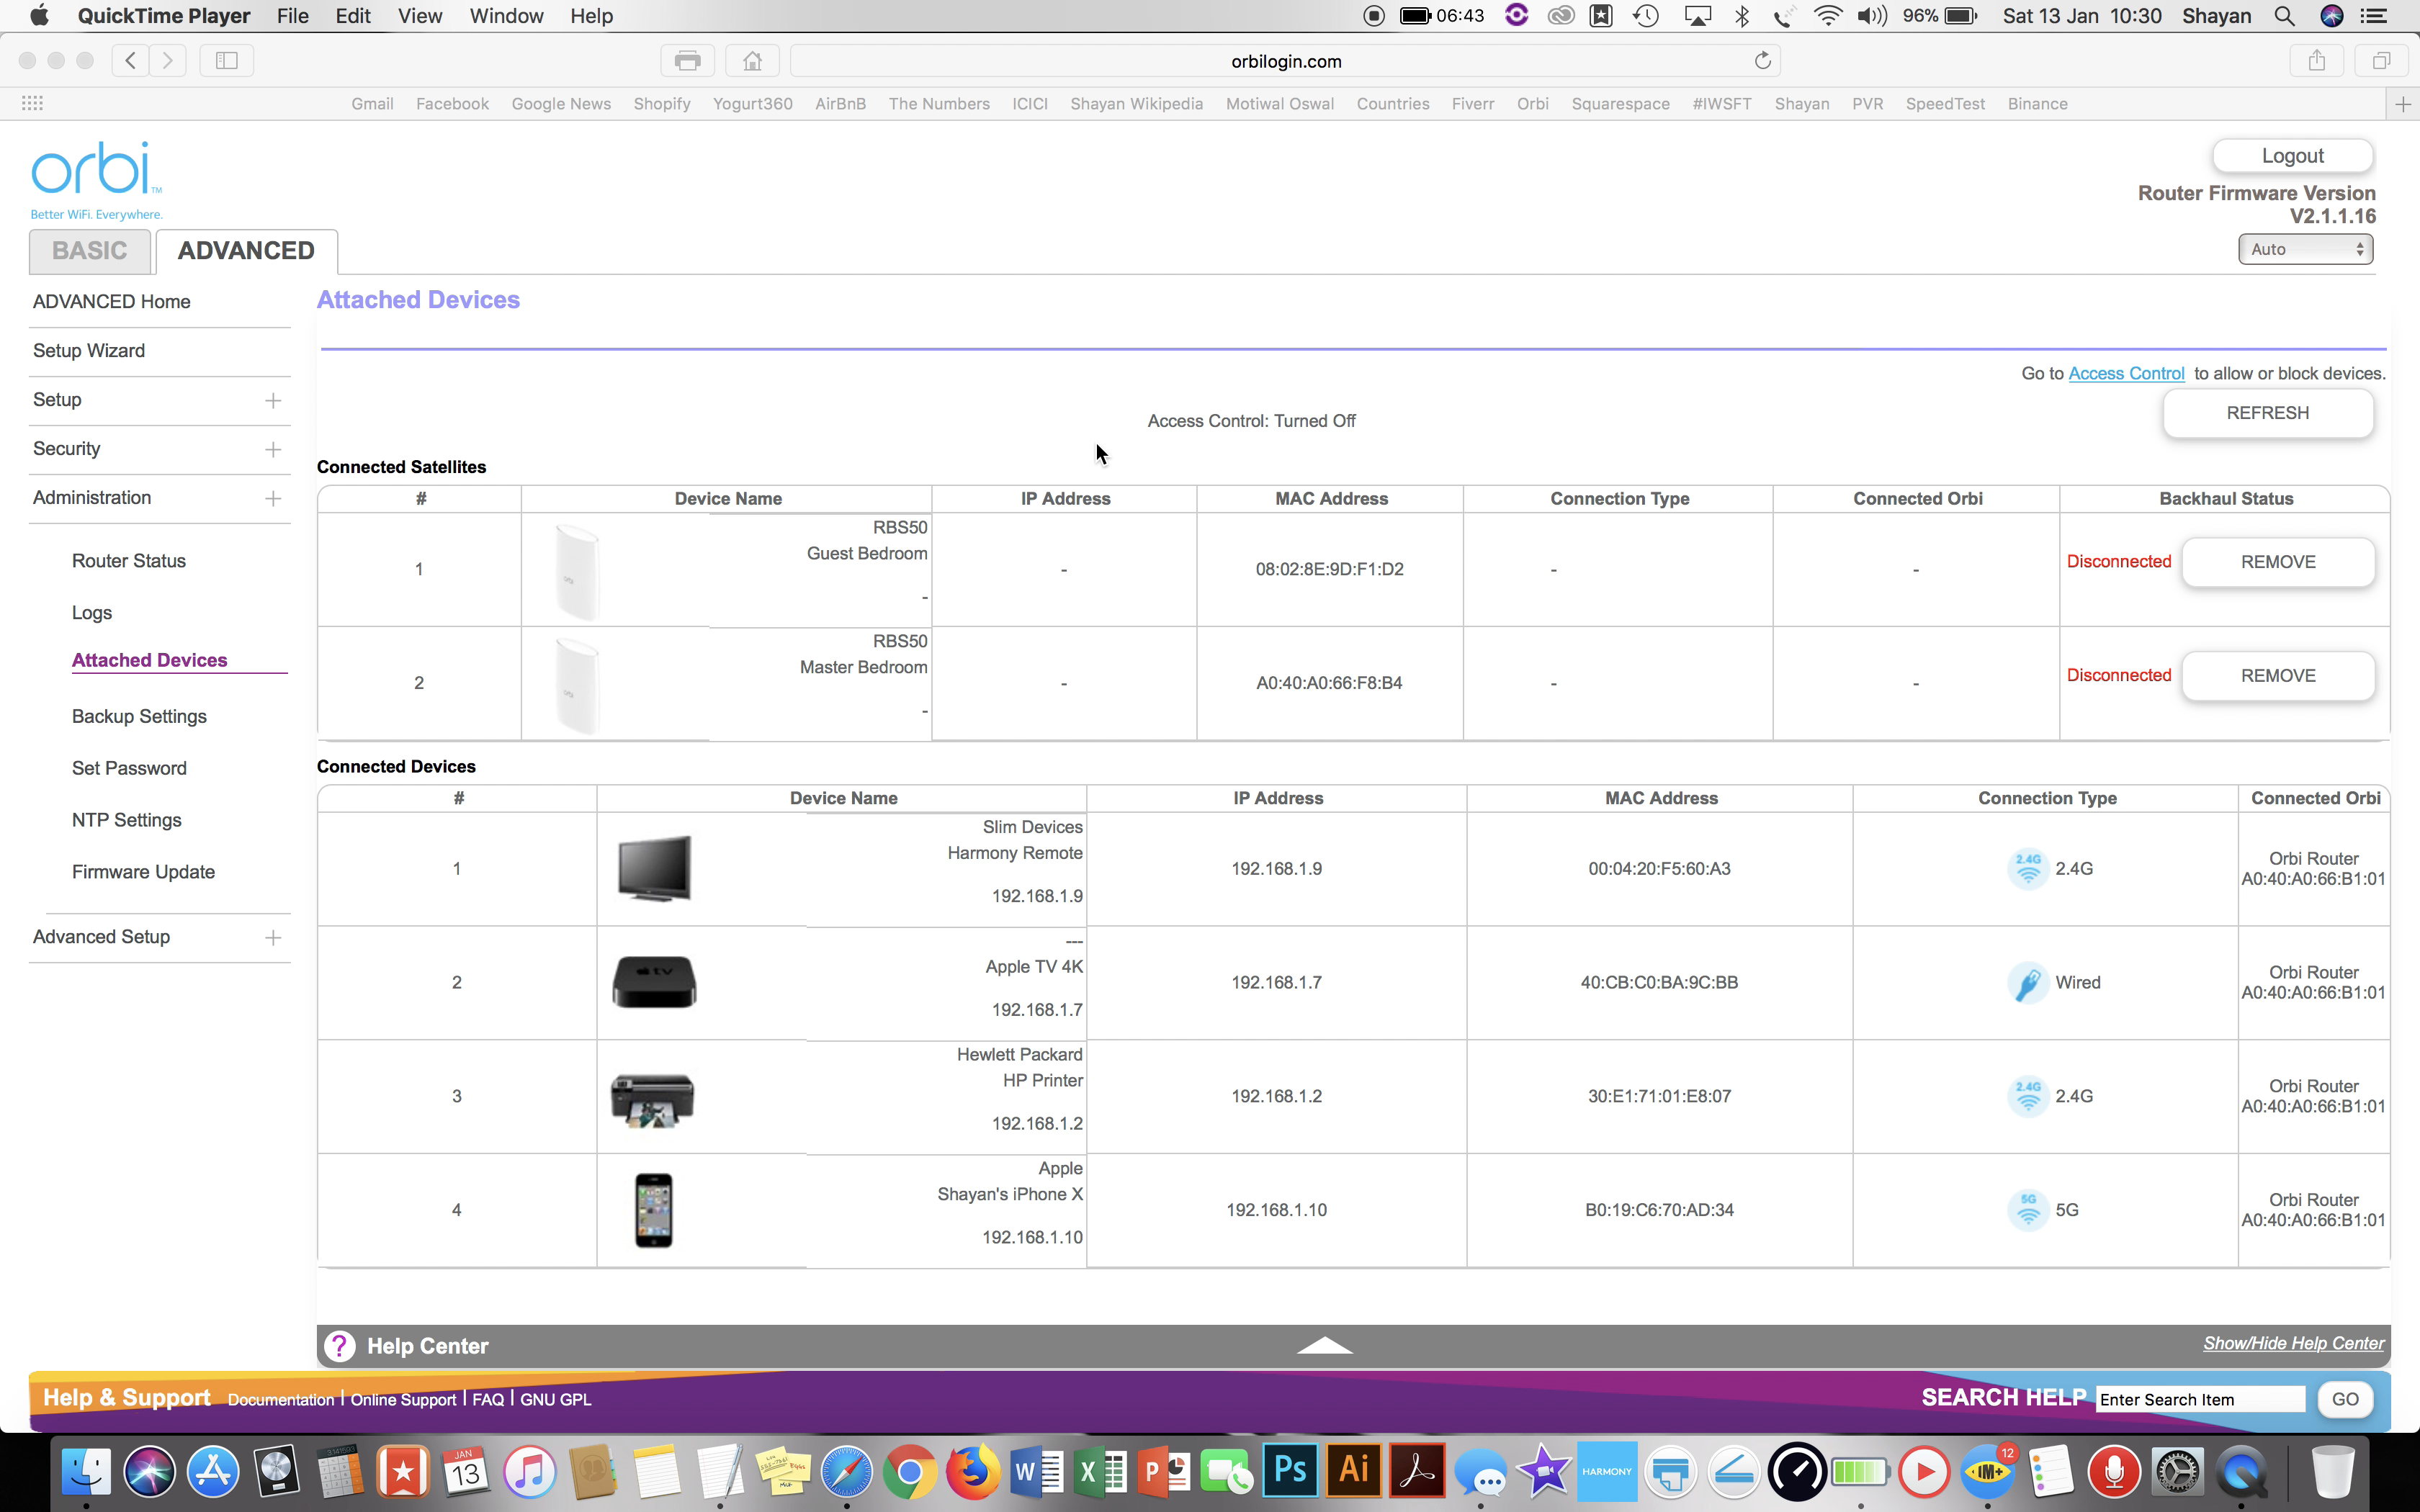2420x1512 pixels.
Task: Collapse Help Center with the white arrow
Action: [1324, 1345]
